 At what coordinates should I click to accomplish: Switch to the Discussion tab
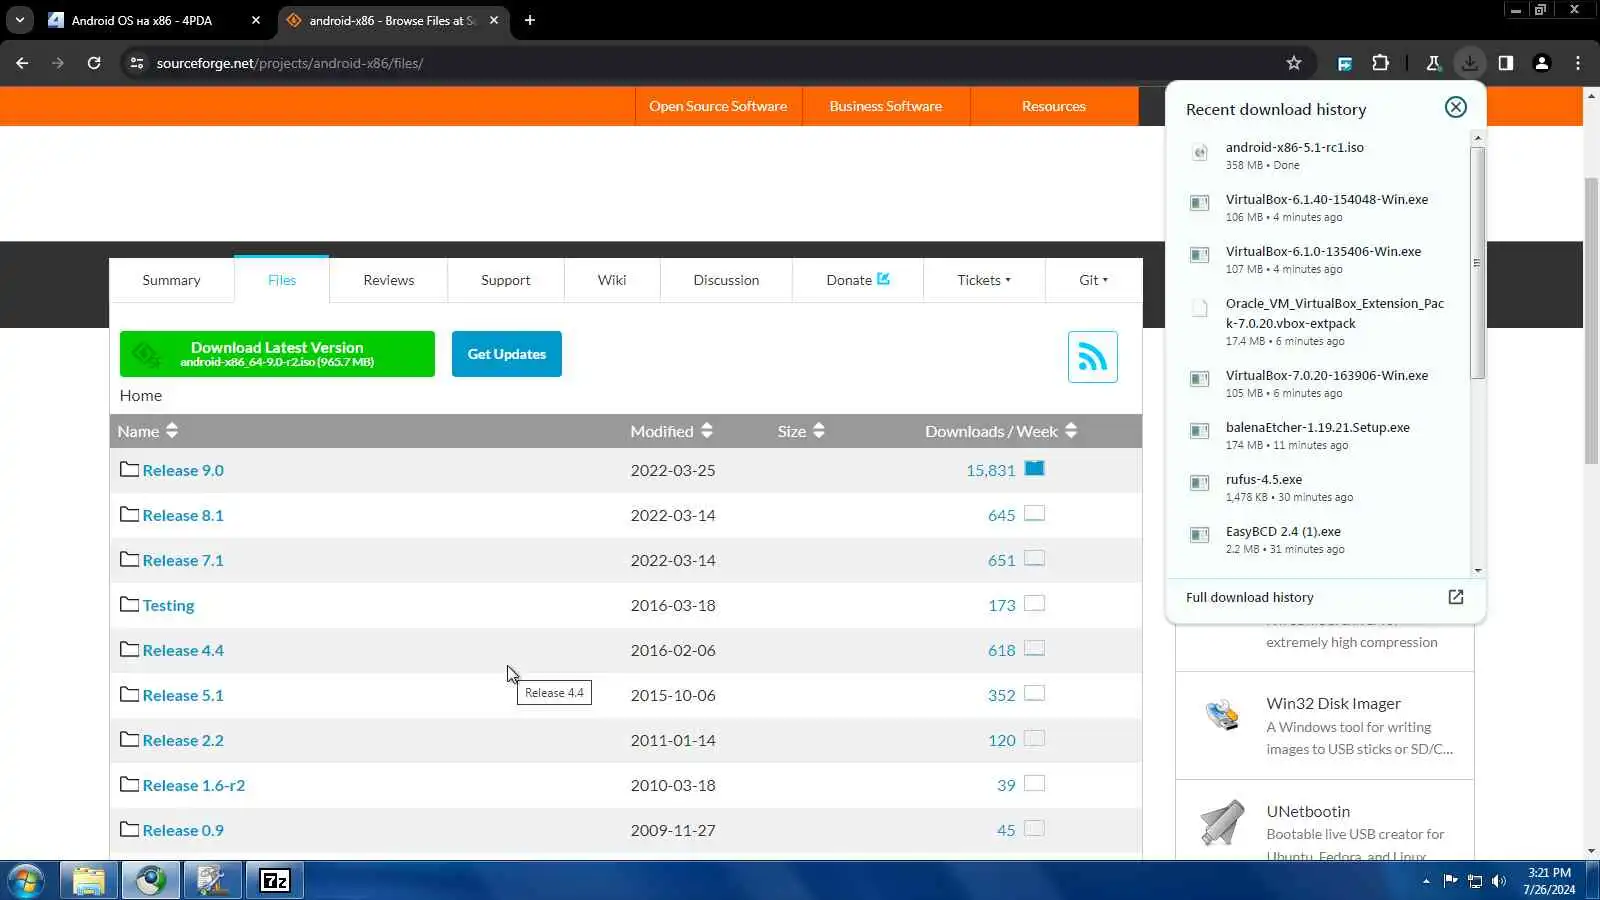click(726, 280)
